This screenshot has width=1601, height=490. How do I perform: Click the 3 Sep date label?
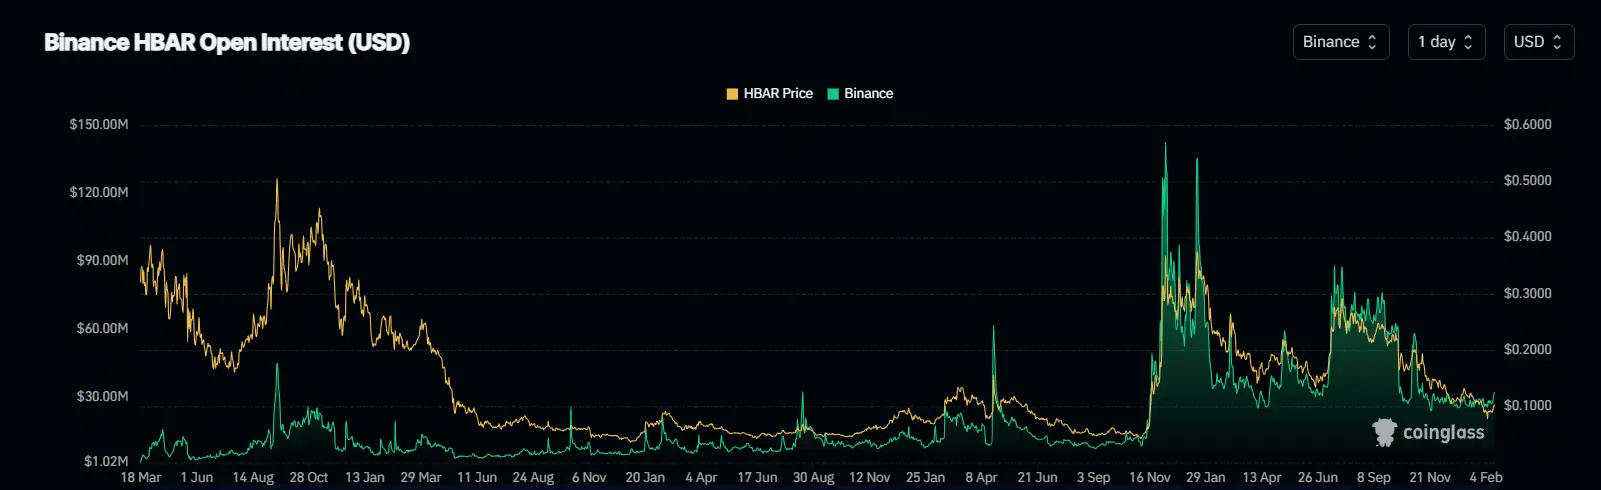point(1093,477)
